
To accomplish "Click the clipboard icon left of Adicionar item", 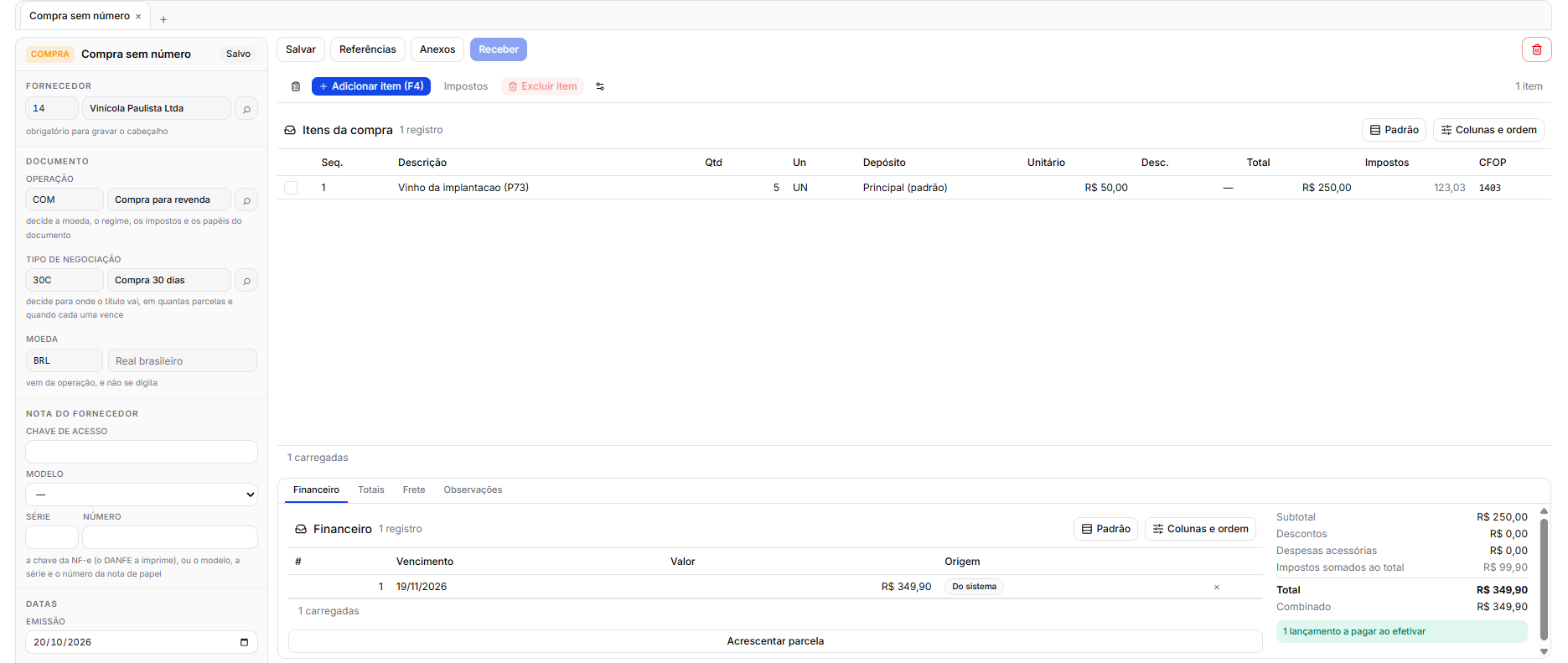I will click(296, 87).
